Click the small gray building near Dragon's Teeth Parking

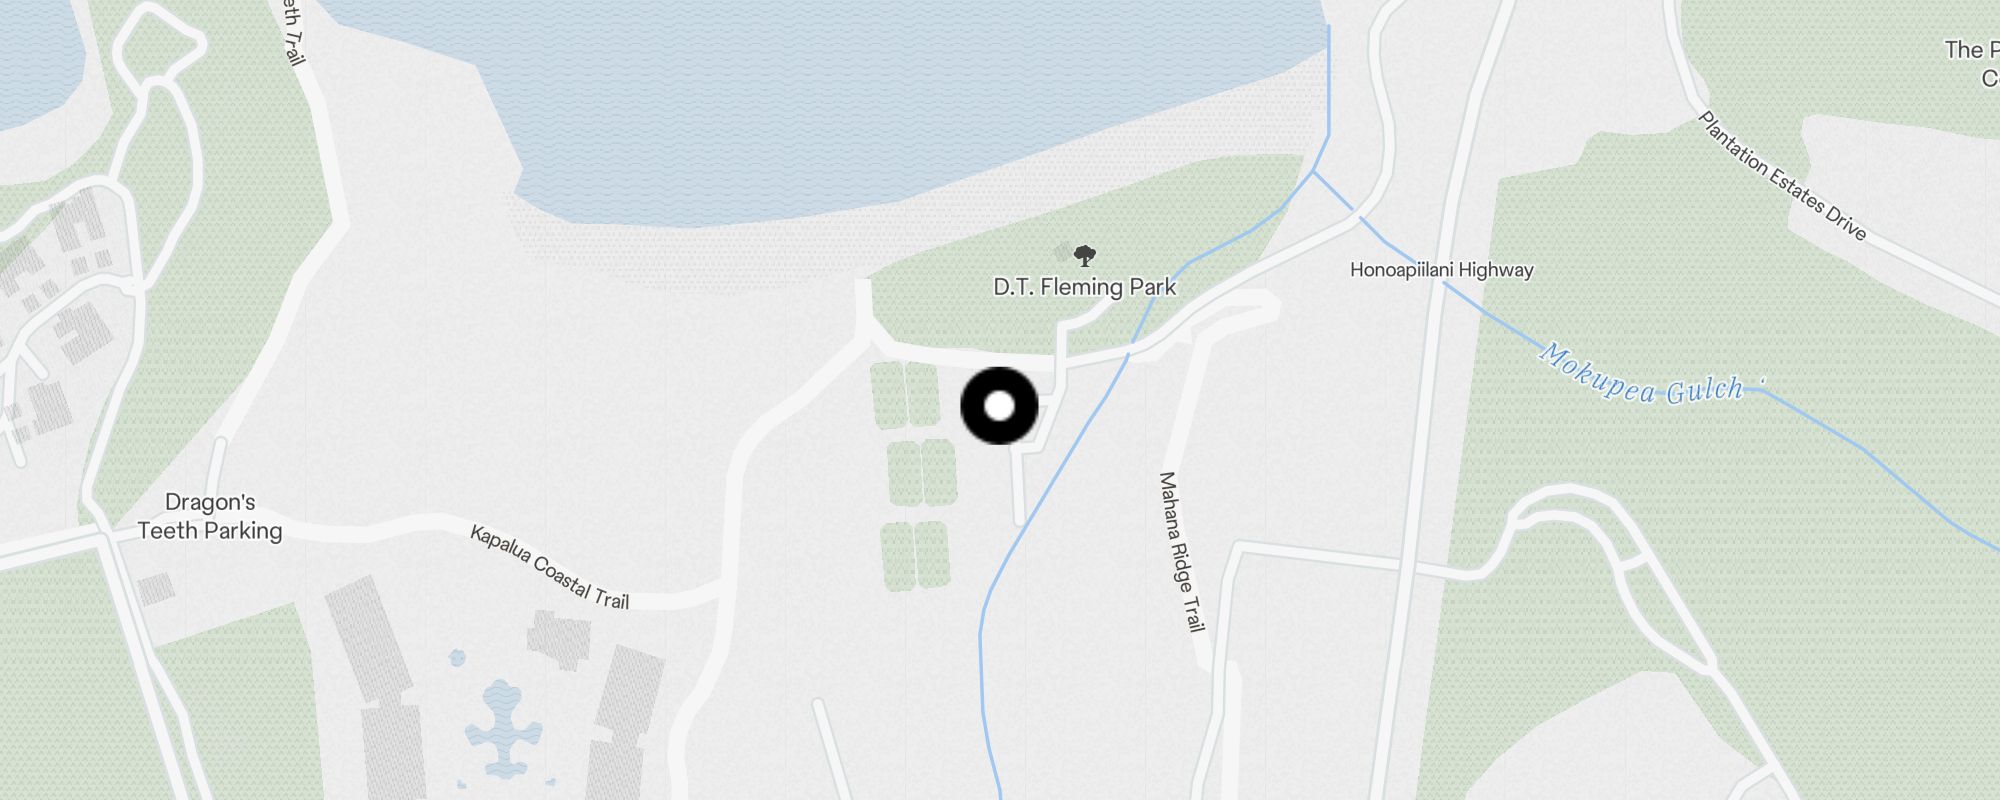pos(155,589)
